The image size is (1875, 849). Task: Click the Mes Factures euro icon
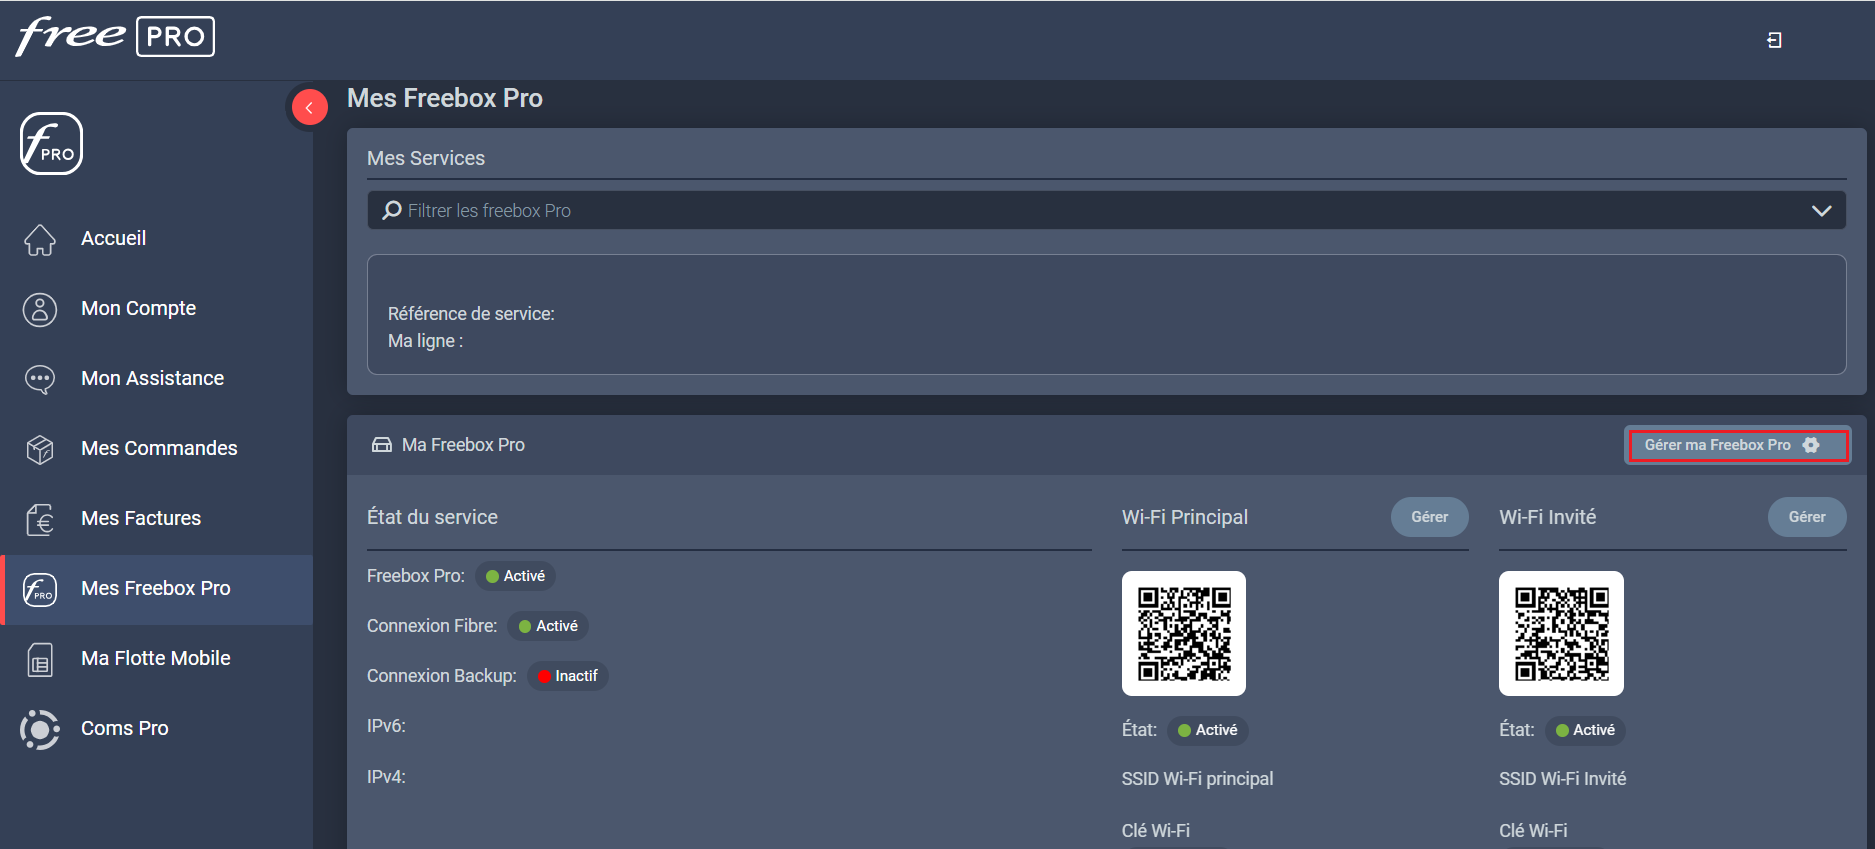(x=40, y=519)
